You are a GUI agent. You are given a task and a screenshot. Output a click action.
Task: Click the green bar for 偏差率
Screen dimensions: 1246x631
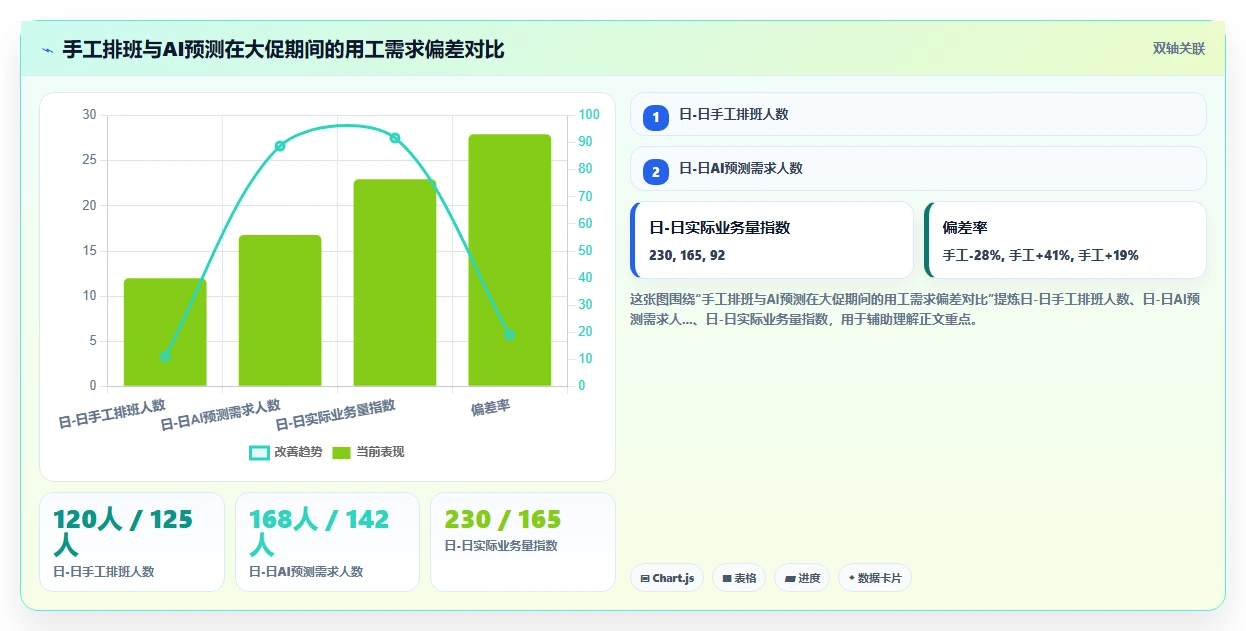[510, 260]
